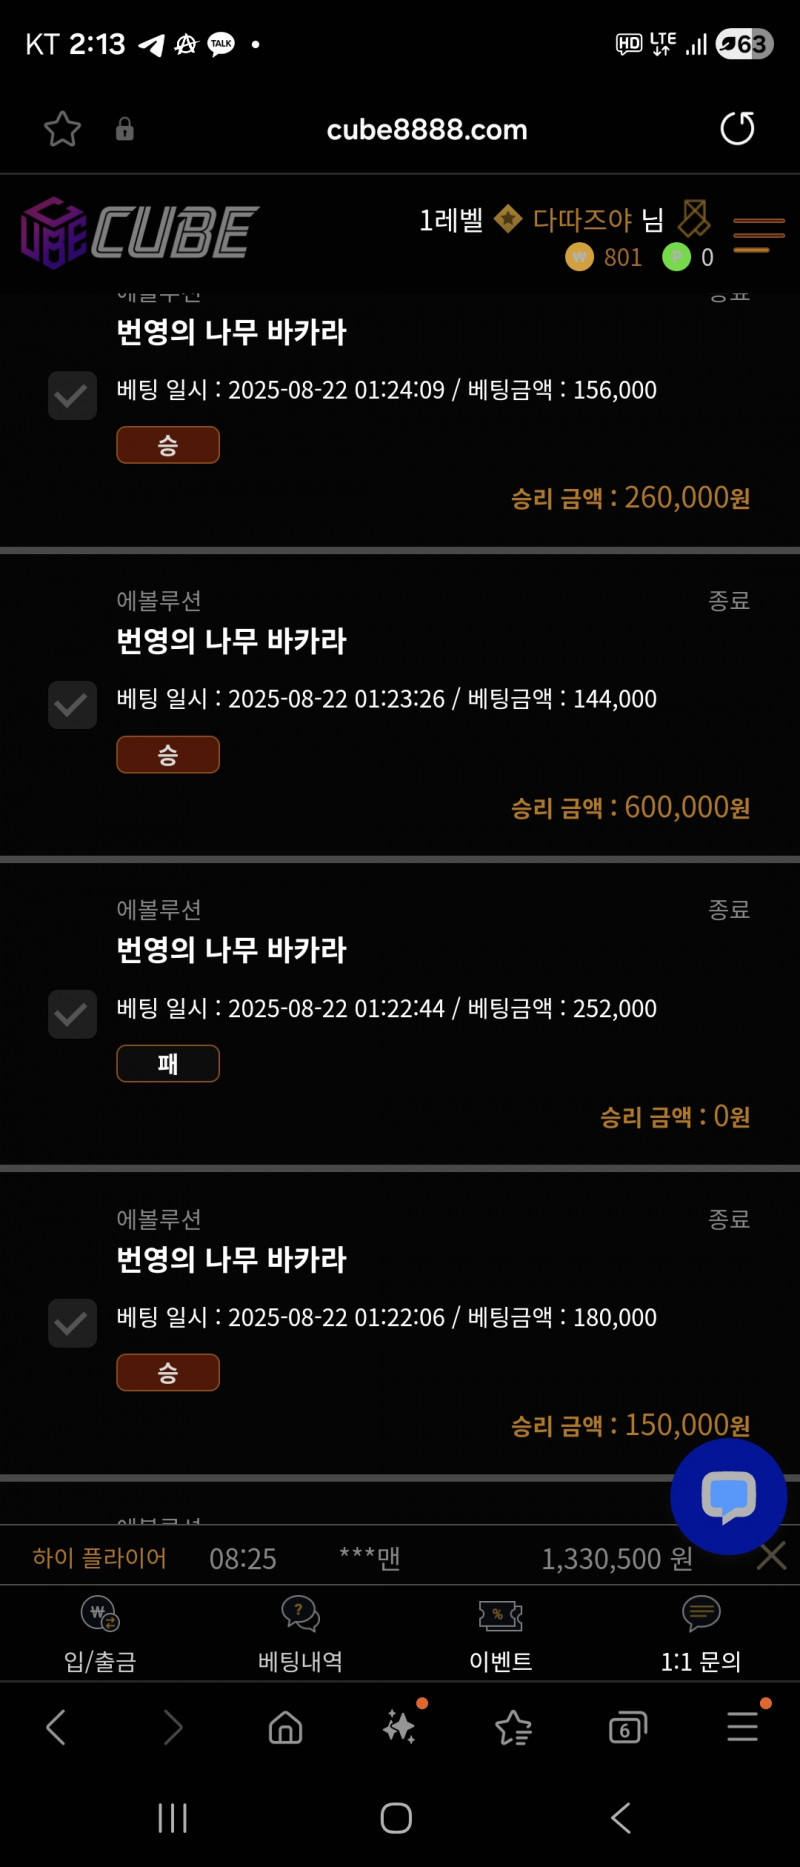Open browser tabs switcher showing 6
The image size is (800, 1867).
pyautogui.click(x=627, y=1727)
